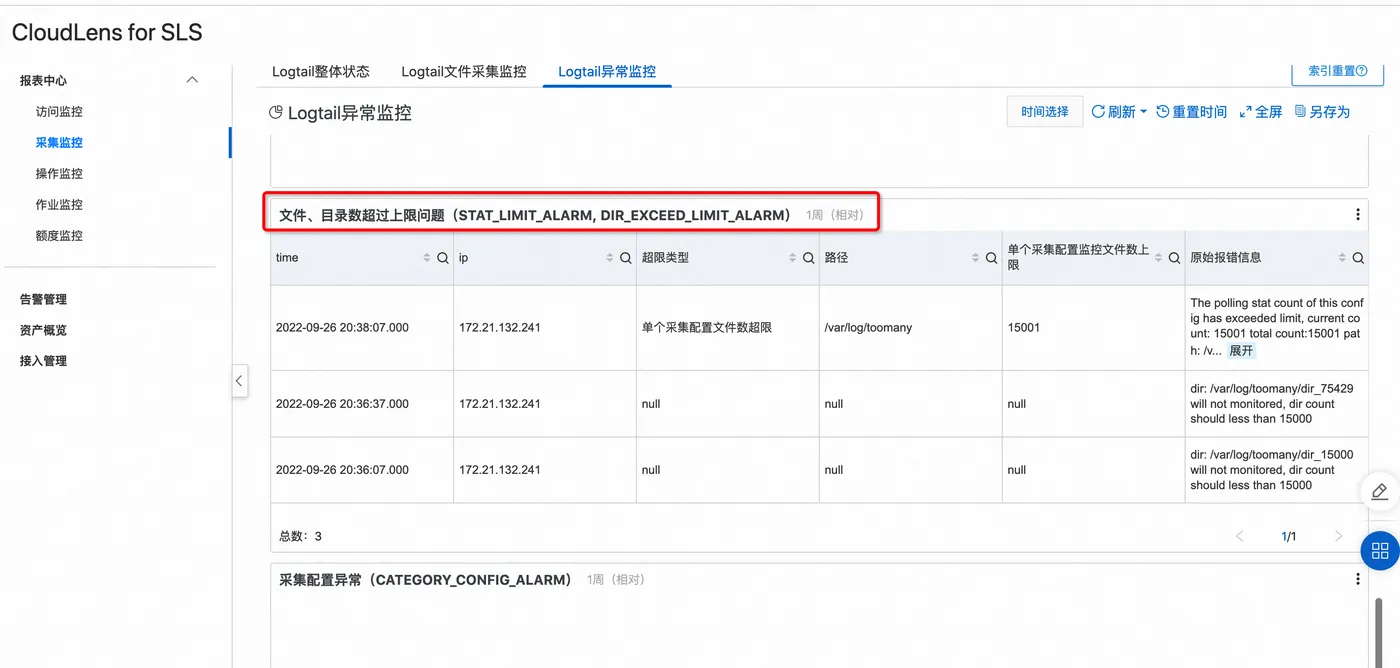
Task: Open the Logtail整体状态 tab
Action: click(321, 72)
